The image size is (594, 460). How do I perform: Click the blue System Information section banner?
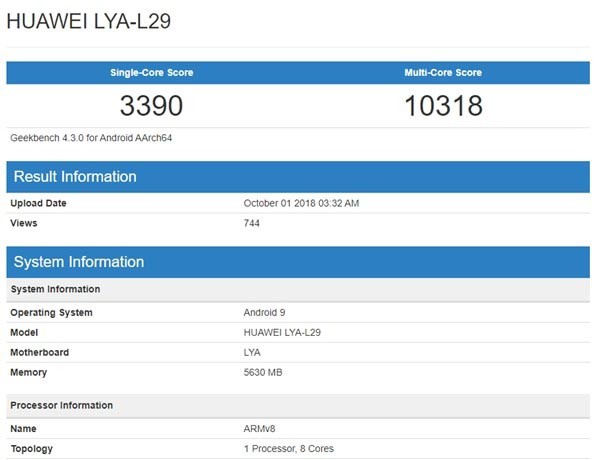(x=298, y=262)
